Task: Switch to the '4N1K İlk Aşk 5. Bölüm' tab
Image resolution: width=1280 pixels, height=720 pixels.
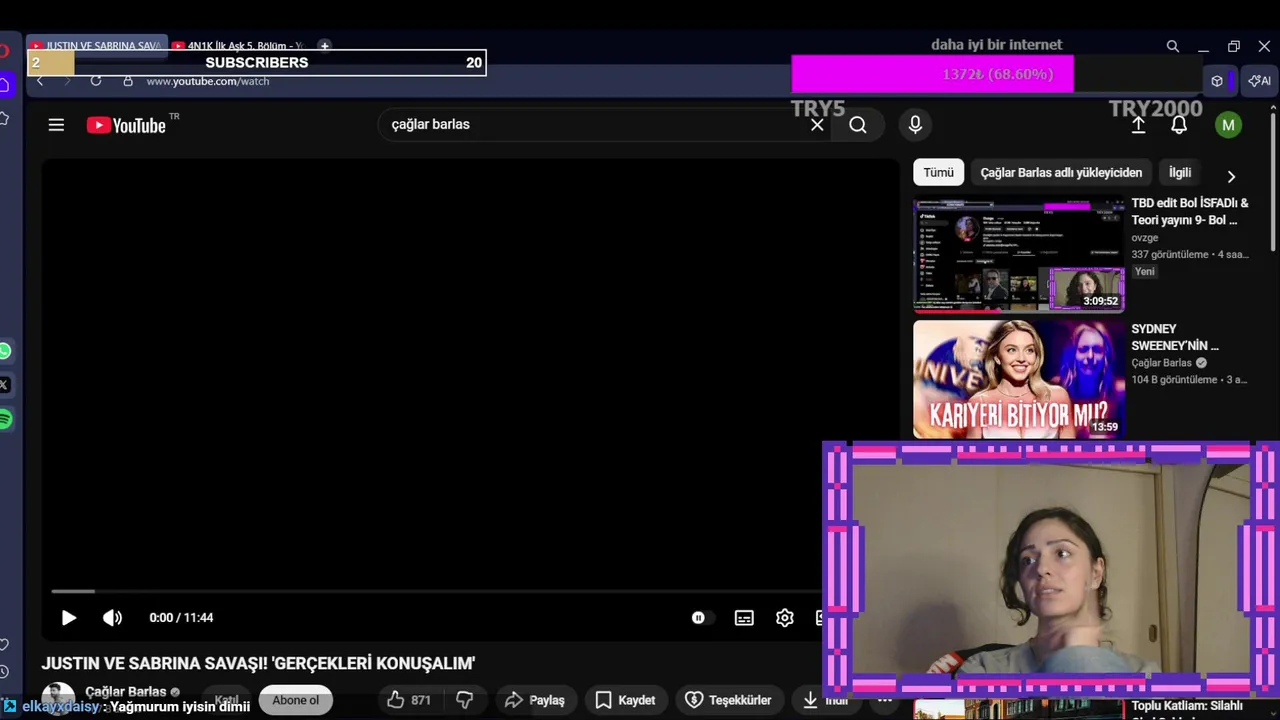Action: tap(240, 46)
